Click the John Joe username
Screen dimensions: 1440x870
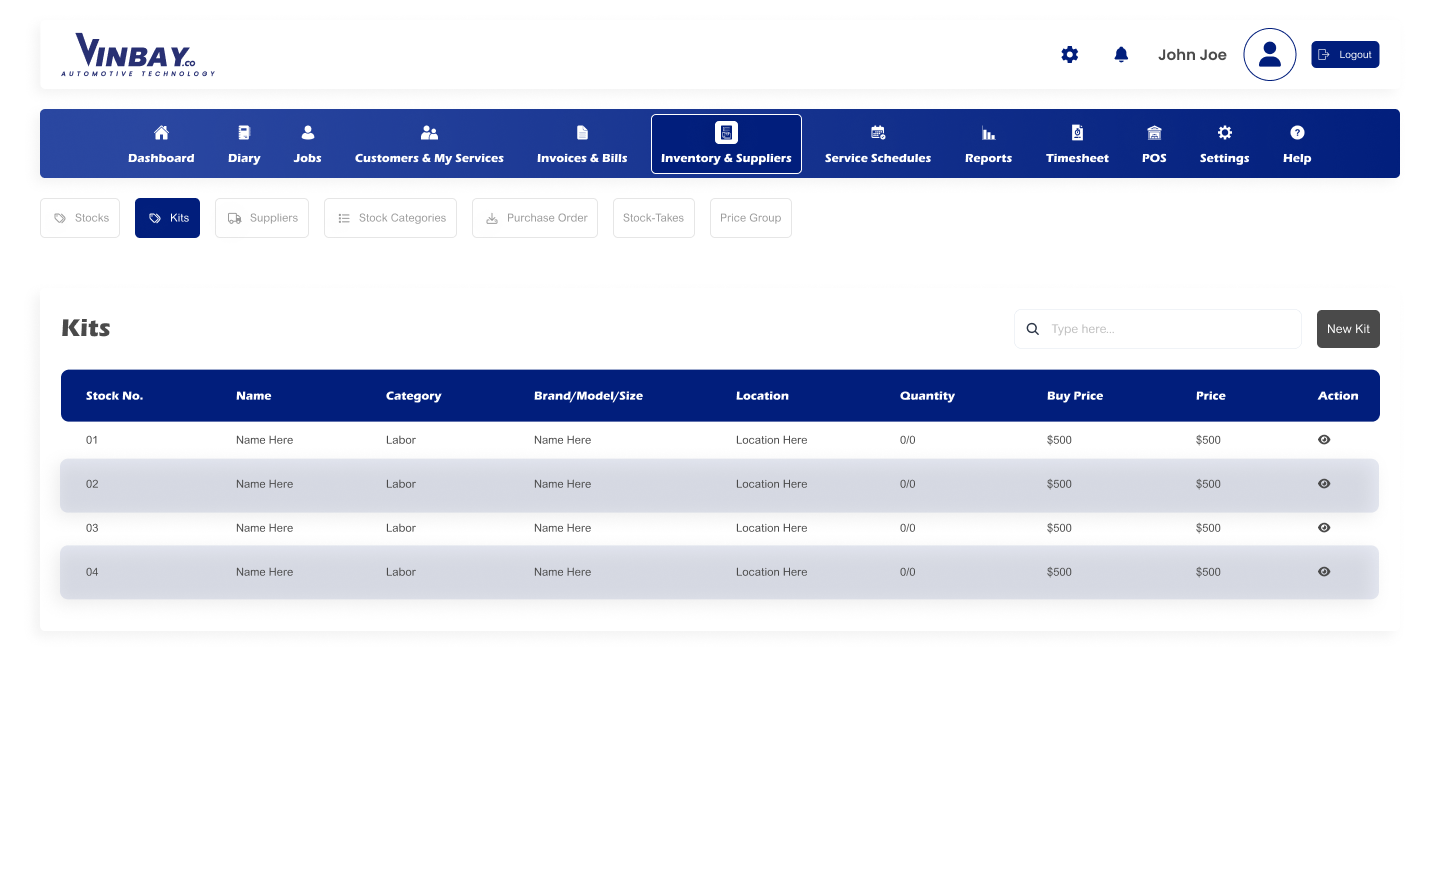(x=1192, y=55)
